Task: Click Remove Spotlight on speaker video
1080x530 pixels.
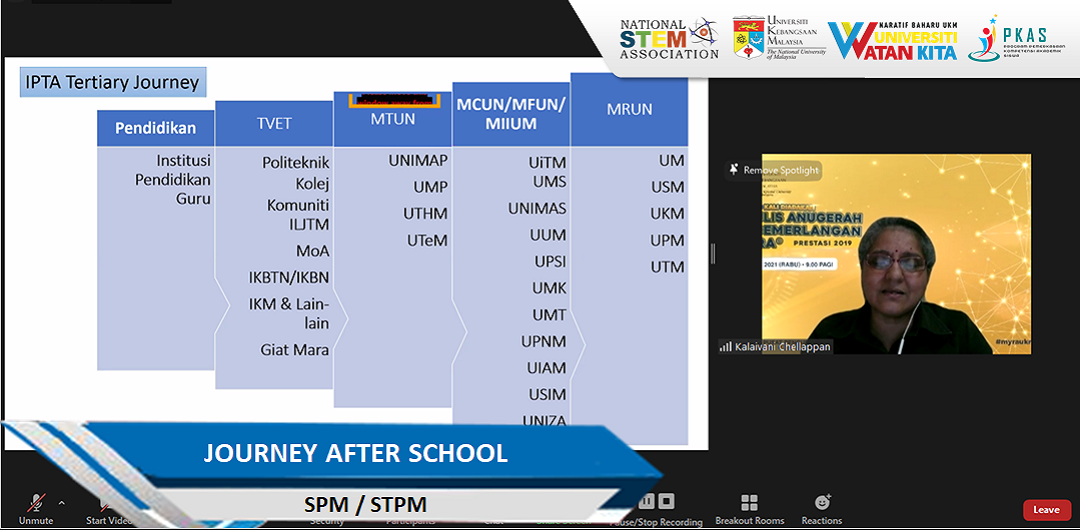Action: coord(774,170)
